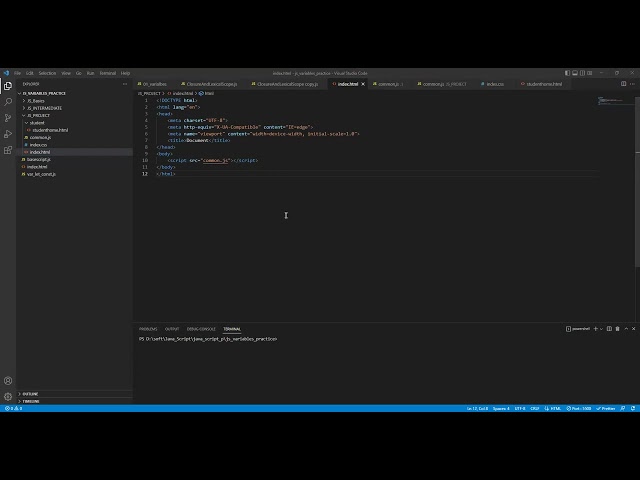The image size is (640, 480).
Task: Click the Prettier status bar item
Action: pos(605,408)
